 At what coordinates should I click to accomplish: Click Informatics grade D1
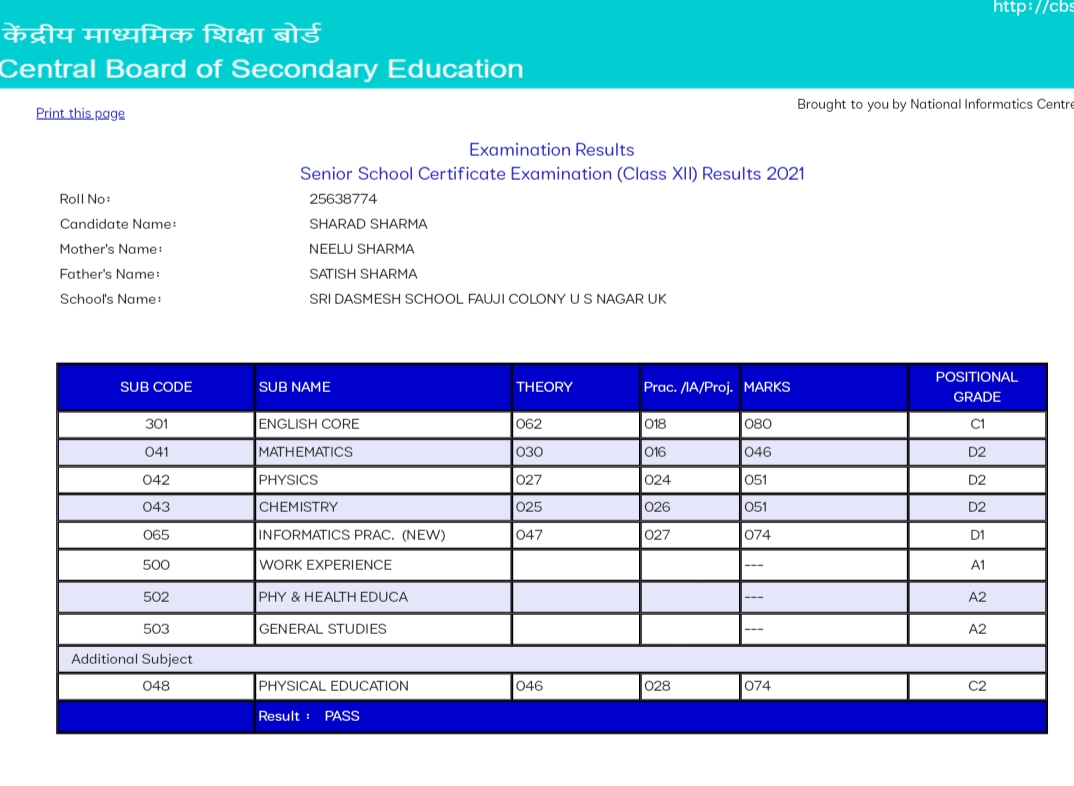977,535
